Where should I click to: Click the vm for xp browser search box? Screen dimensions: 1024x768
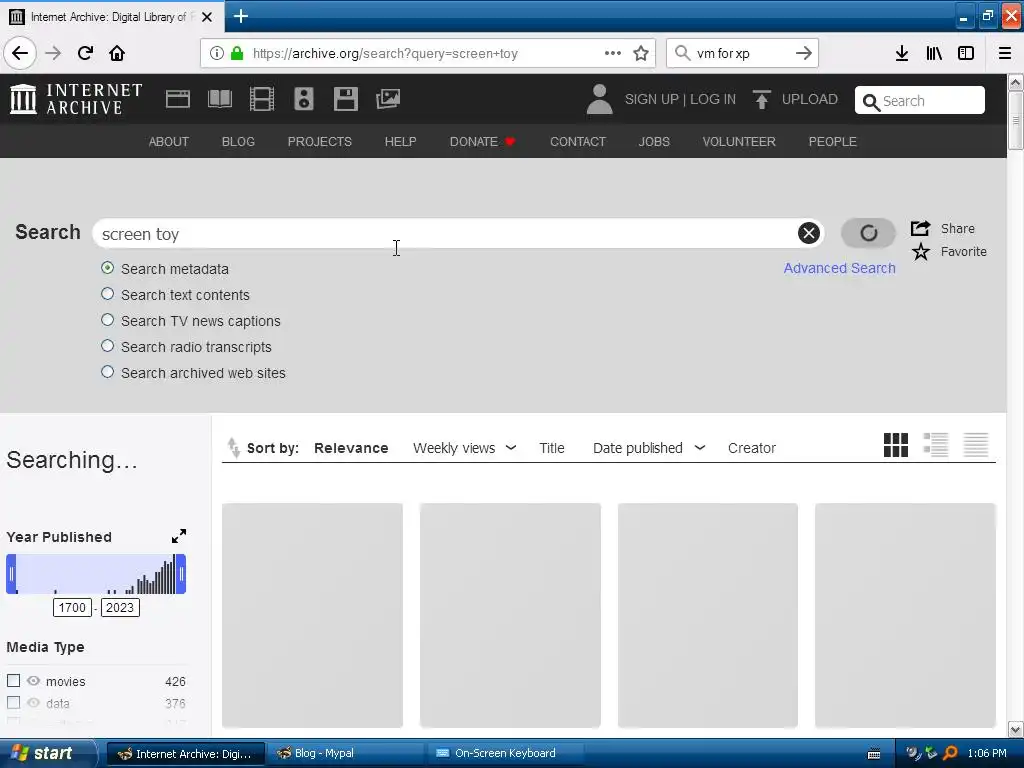tap(742, 53)
